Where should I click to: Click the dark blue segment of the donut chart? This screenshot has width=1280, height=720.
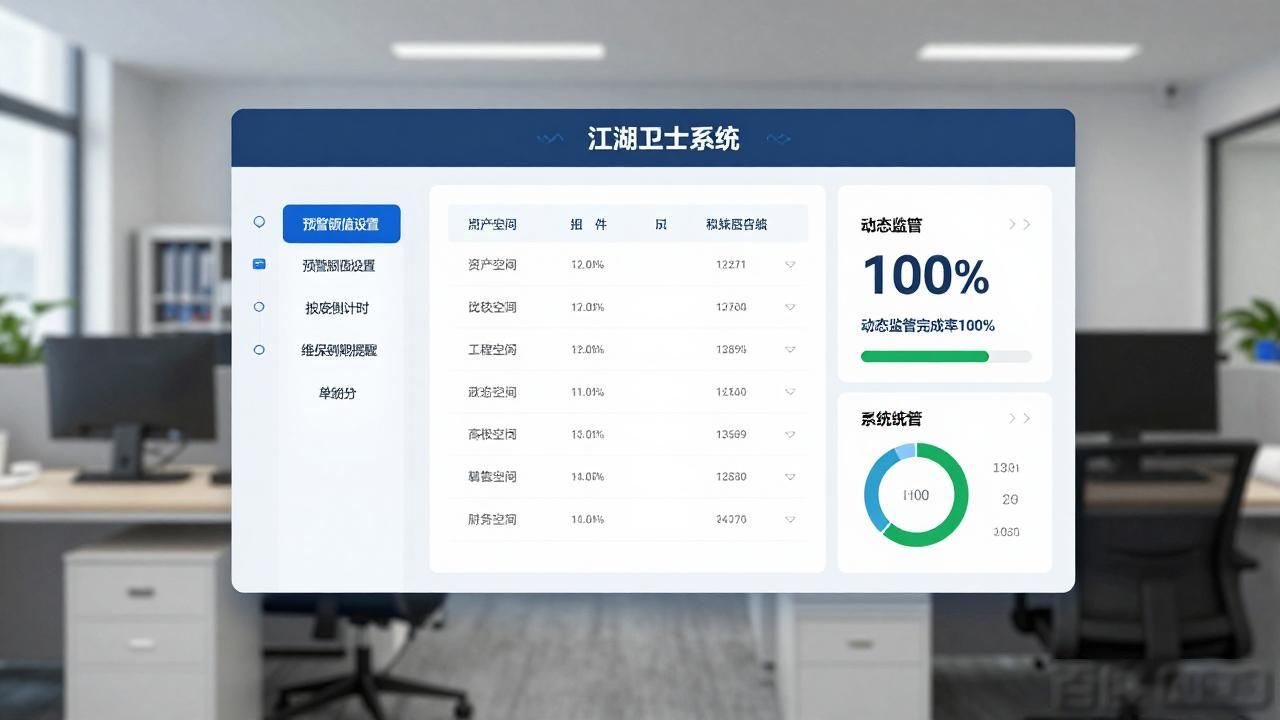pyautogui.click(x=873, y=493)
